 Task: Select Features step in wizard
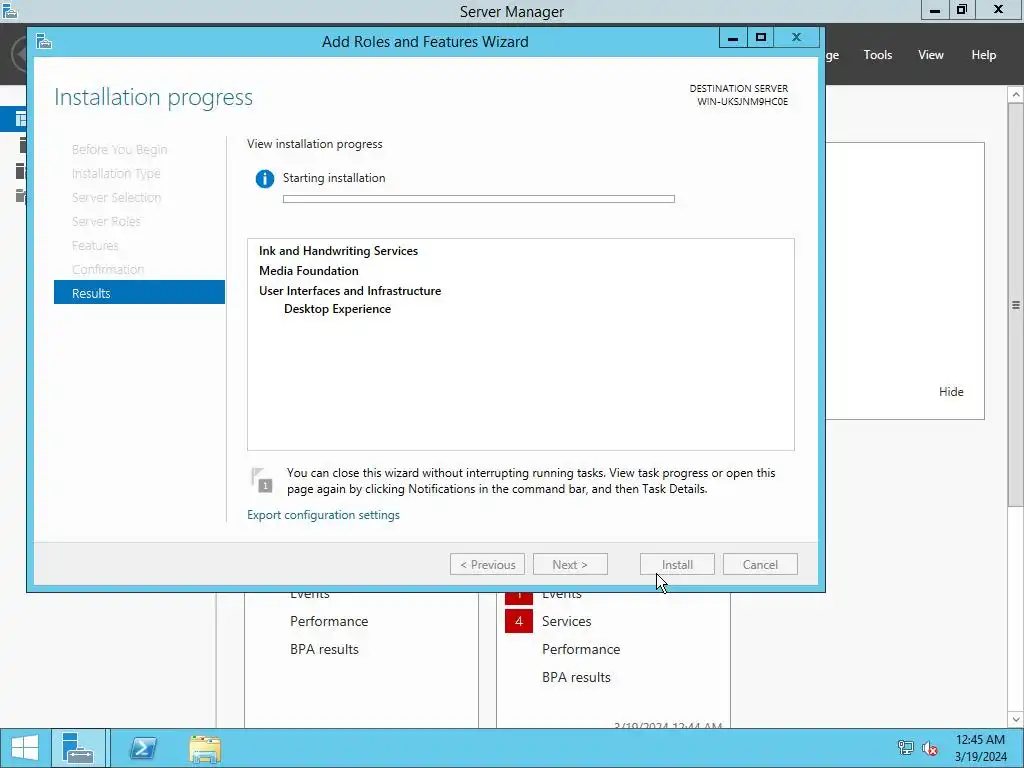point(95,246)
